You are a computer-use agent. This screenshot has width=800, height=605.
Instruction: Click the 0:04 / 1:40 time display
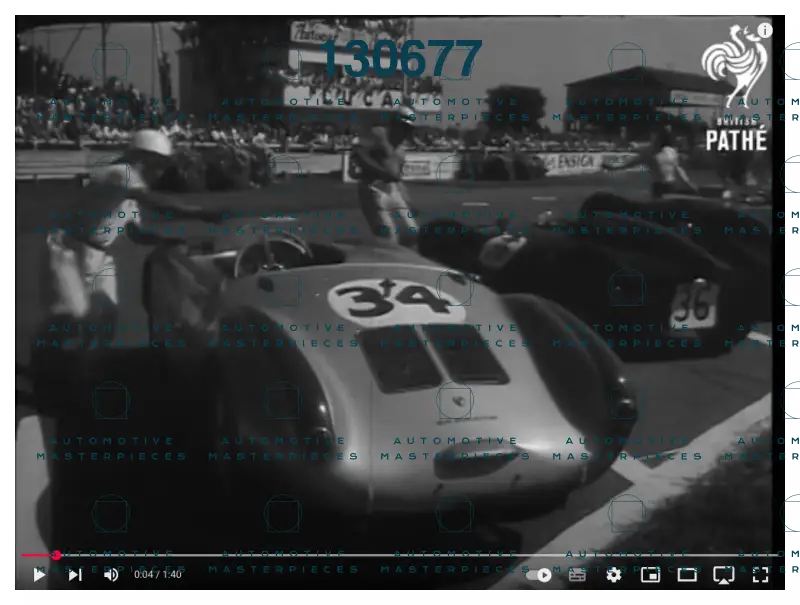(x=158, y=575)
